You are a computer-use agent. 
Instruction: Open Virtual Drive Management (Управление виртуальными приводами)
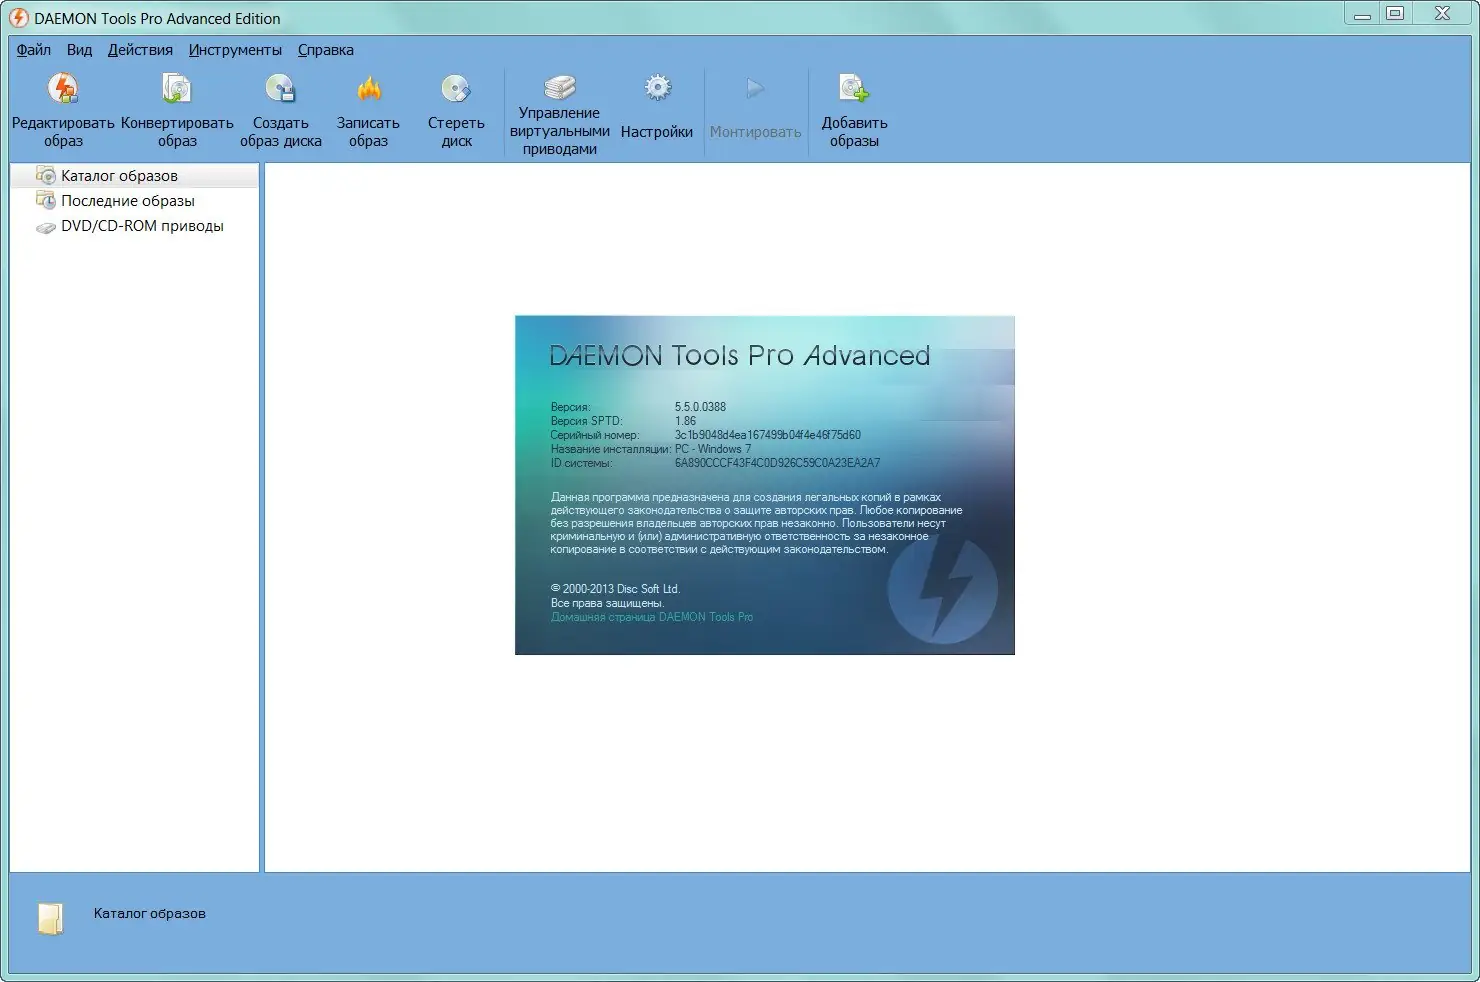click(x=560, y=87)
